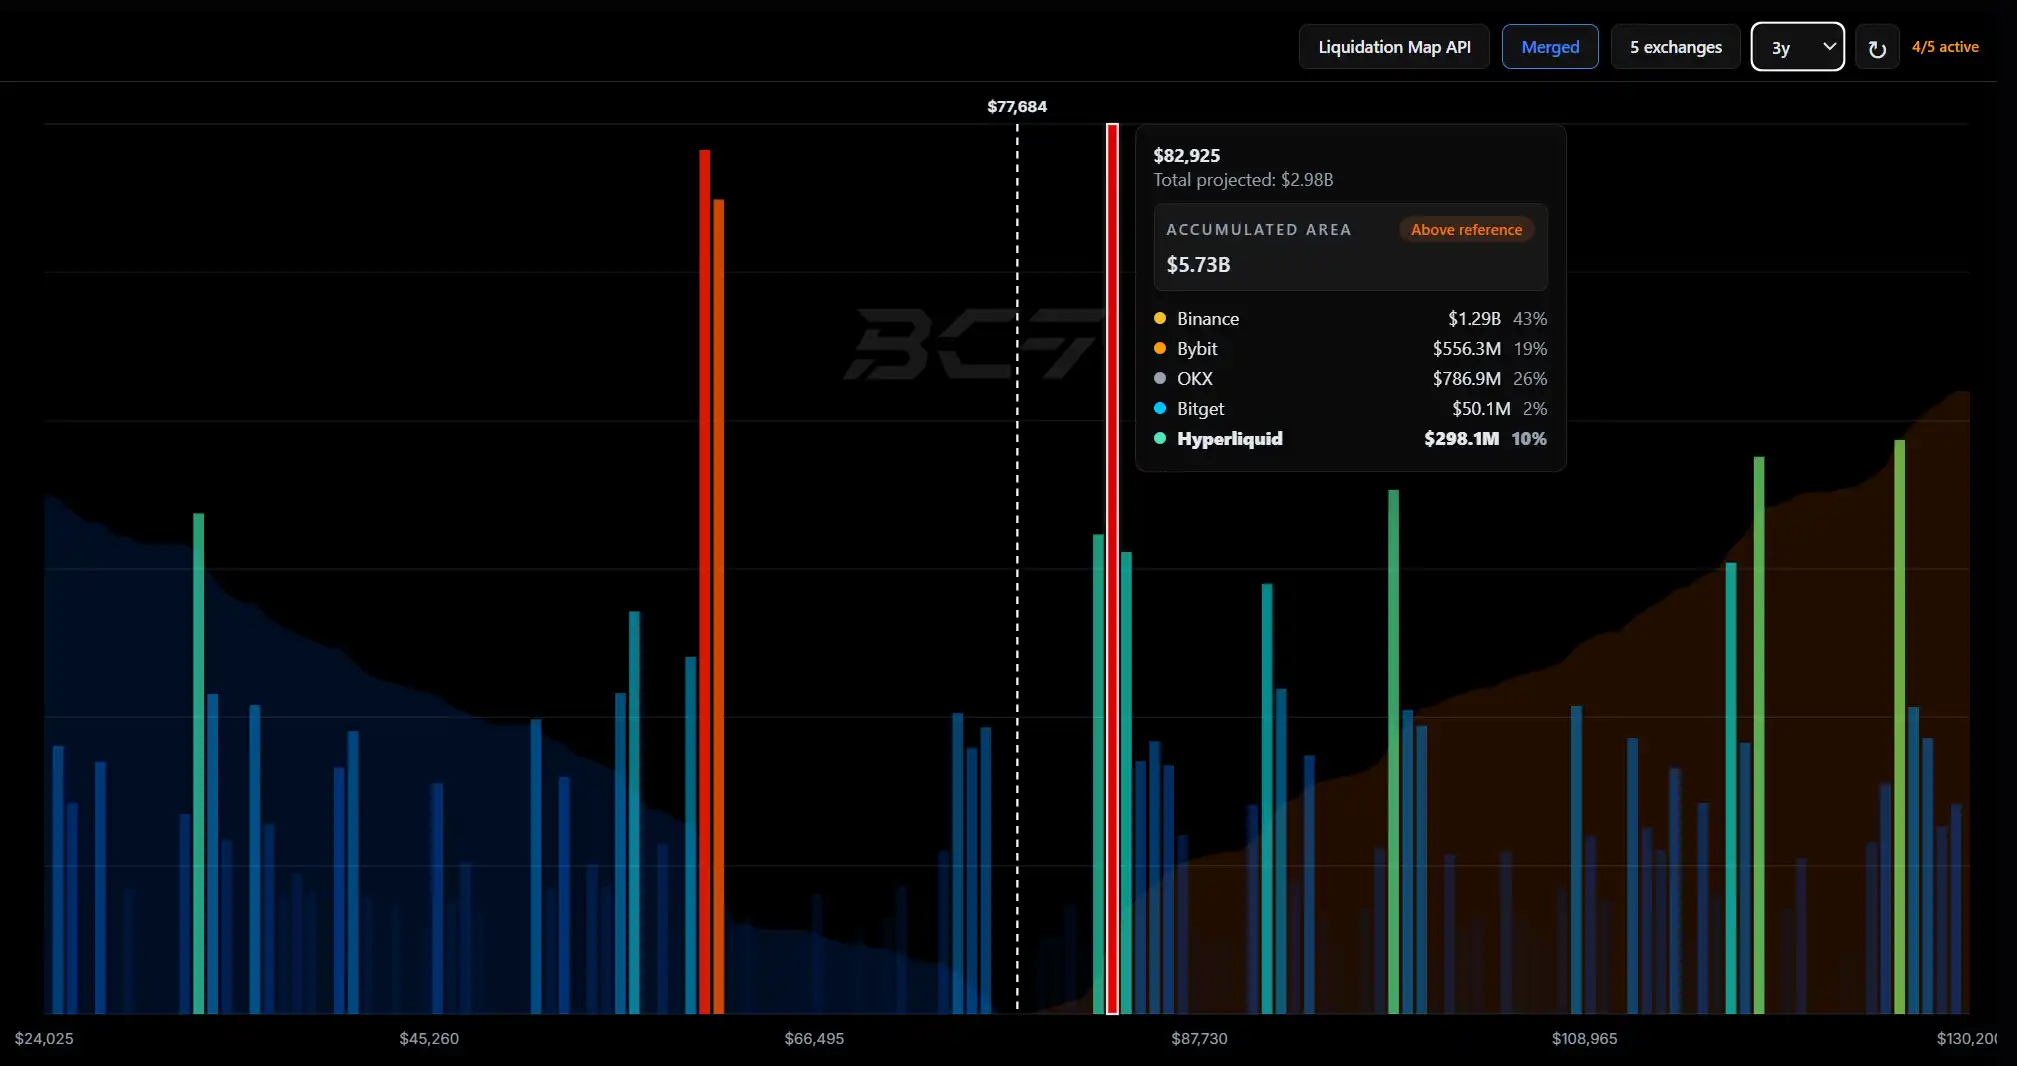The image size is (2017, 1066).
Task: Click the $82,925 tooltip price heading
Action: click(1187, 155)
